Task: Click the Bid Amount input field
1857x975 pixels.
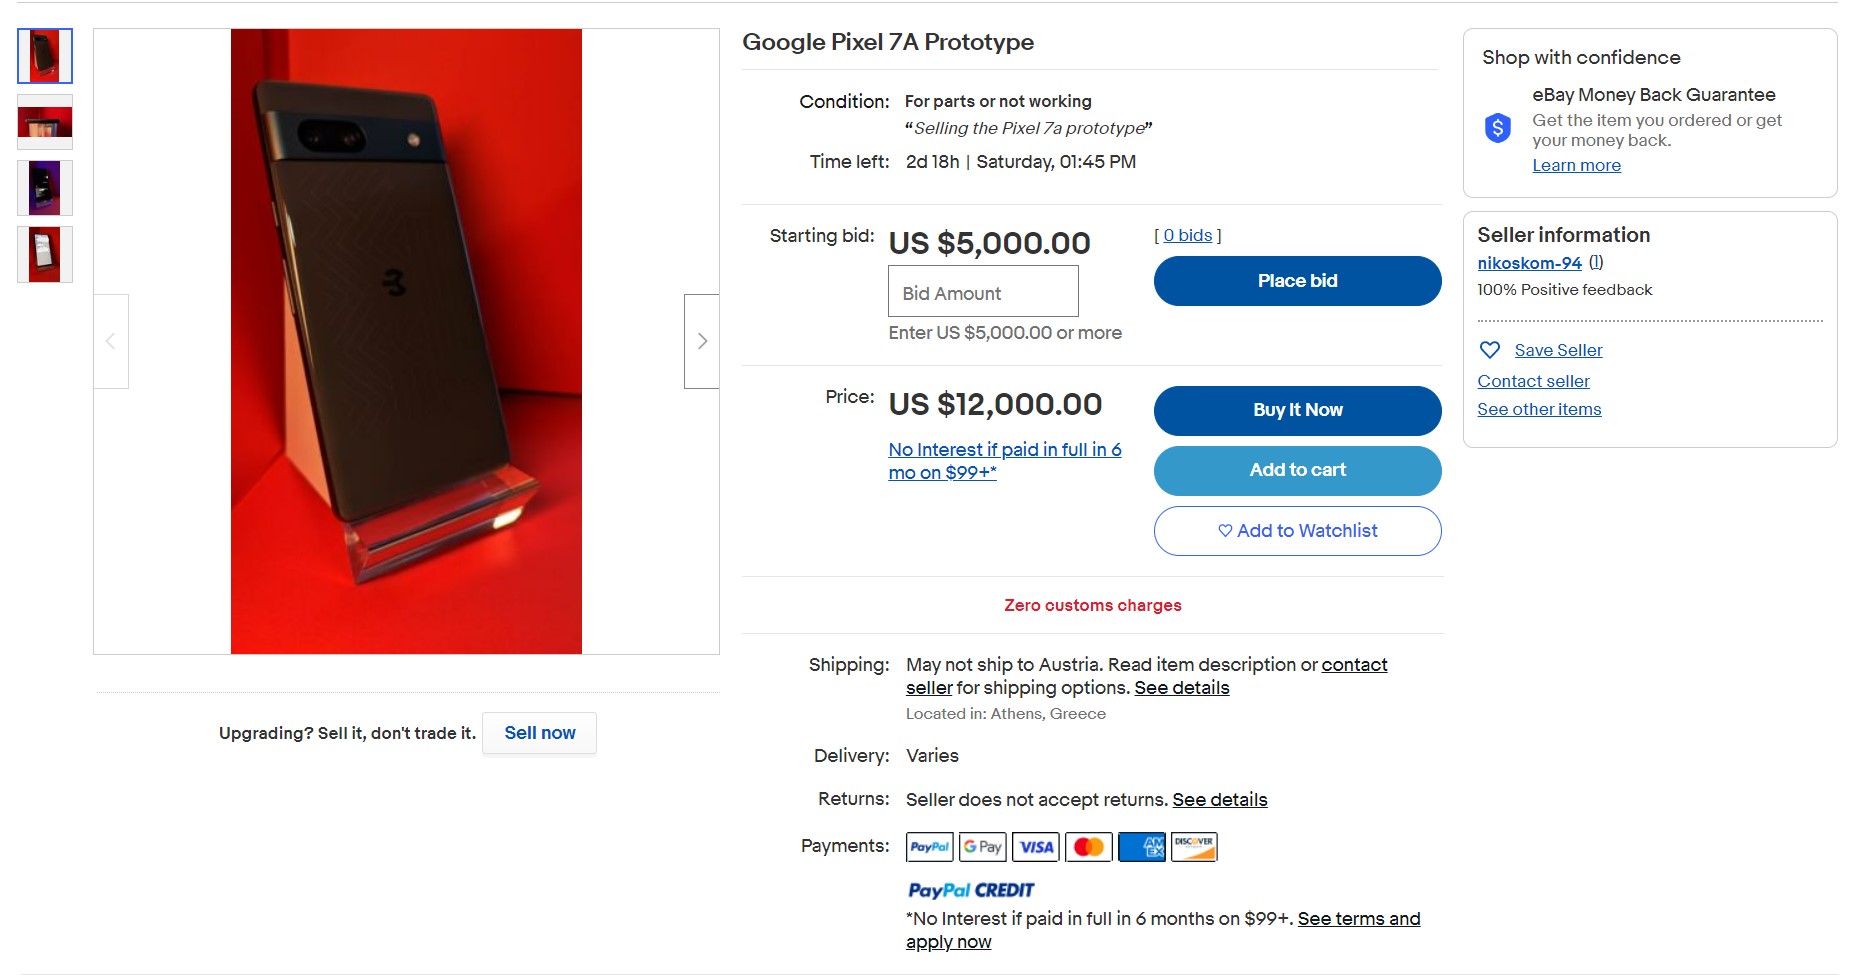Action: tap(983, 292)
